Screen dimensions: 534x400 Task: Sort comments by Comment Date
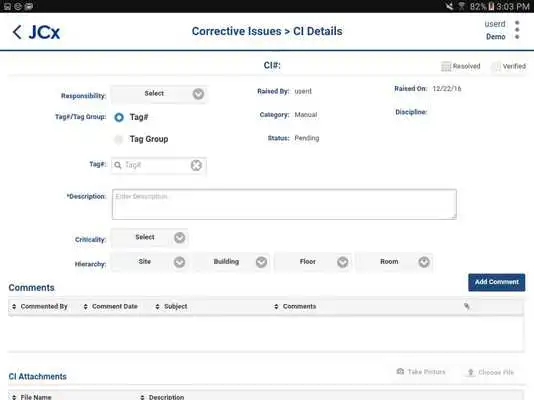coord(110,306)
